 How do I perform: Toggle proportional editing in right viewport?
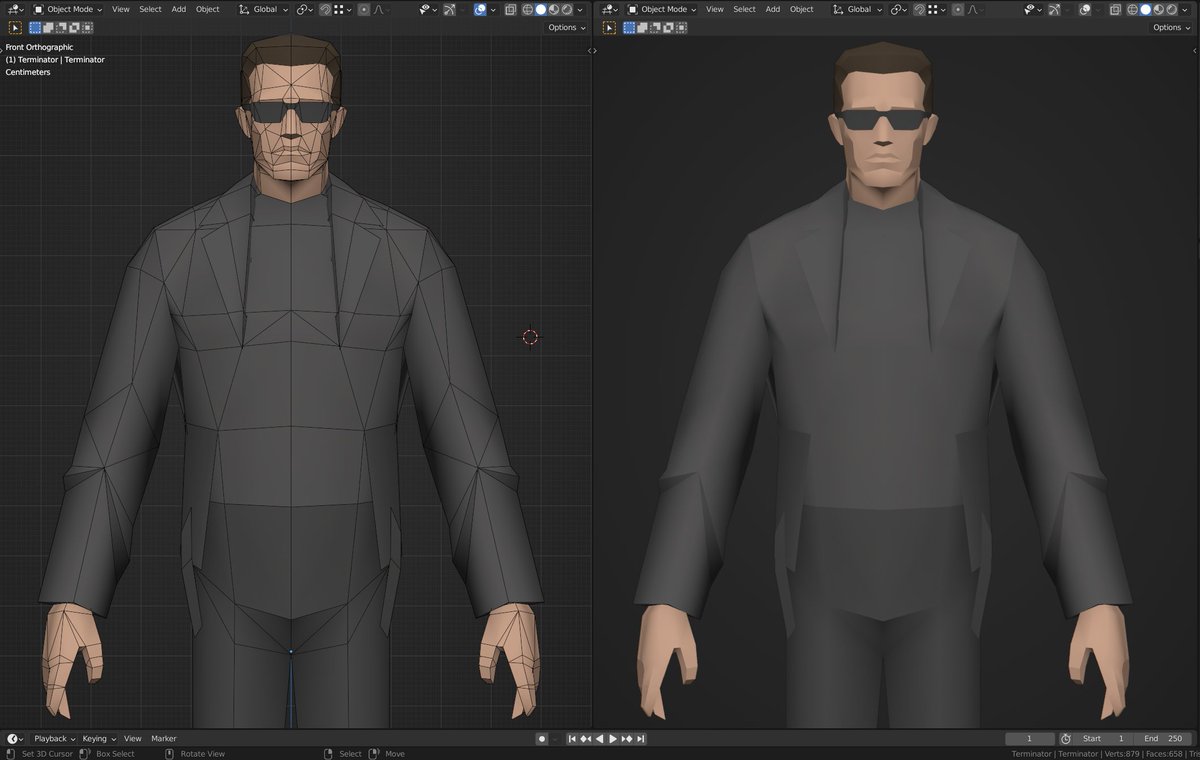(x=957, y=9)
